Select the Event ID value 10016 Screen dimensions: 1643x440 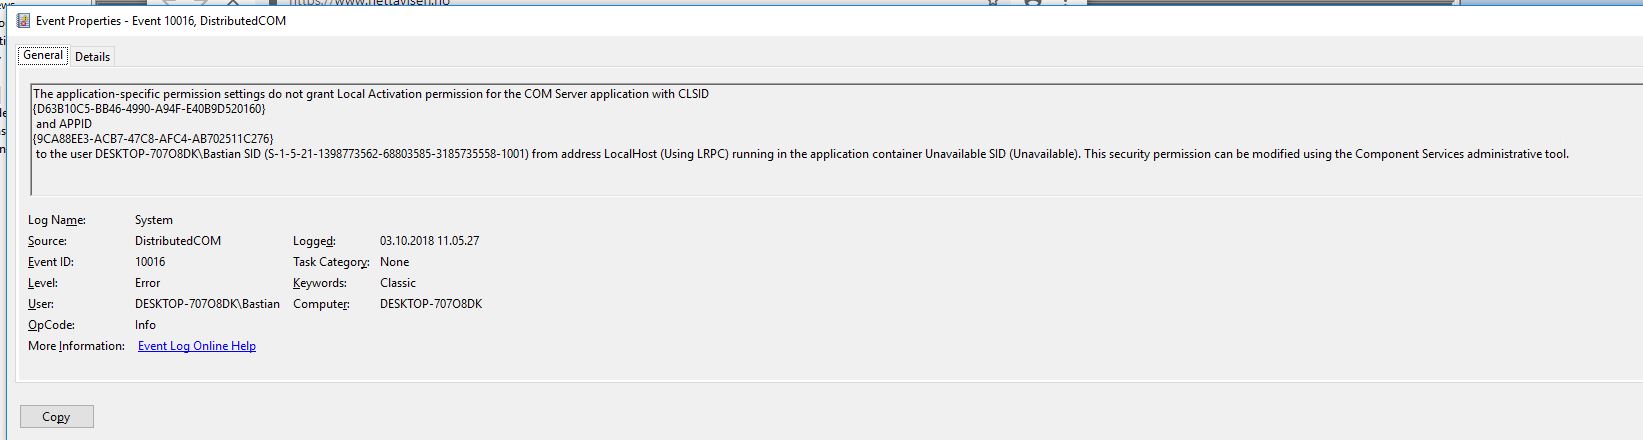click(x=150, y=262)
